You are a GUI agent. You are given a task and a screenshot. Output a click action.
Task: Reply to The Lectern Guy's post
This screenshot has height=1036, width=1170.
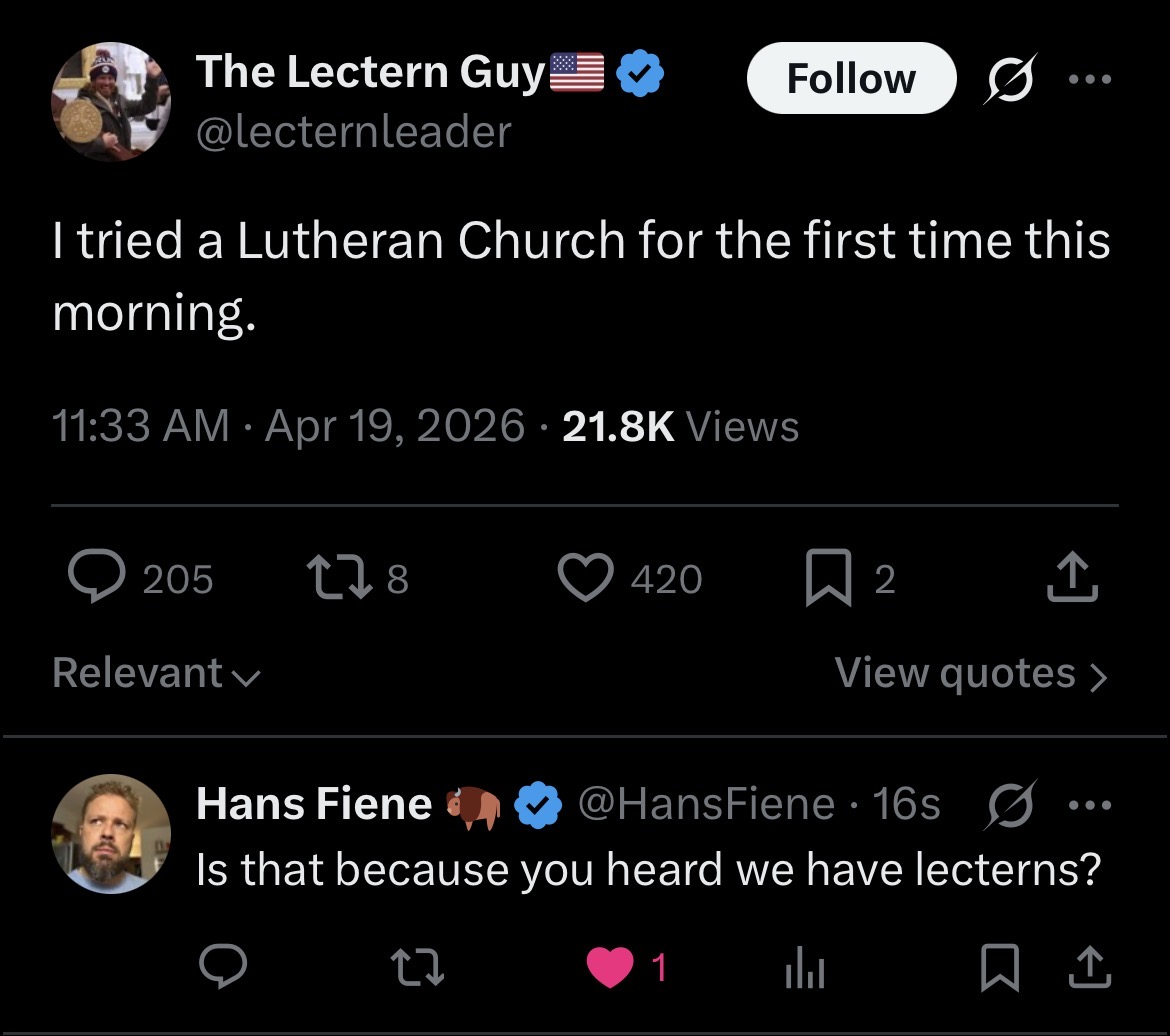pyautogui.click(x=96, y=578)
